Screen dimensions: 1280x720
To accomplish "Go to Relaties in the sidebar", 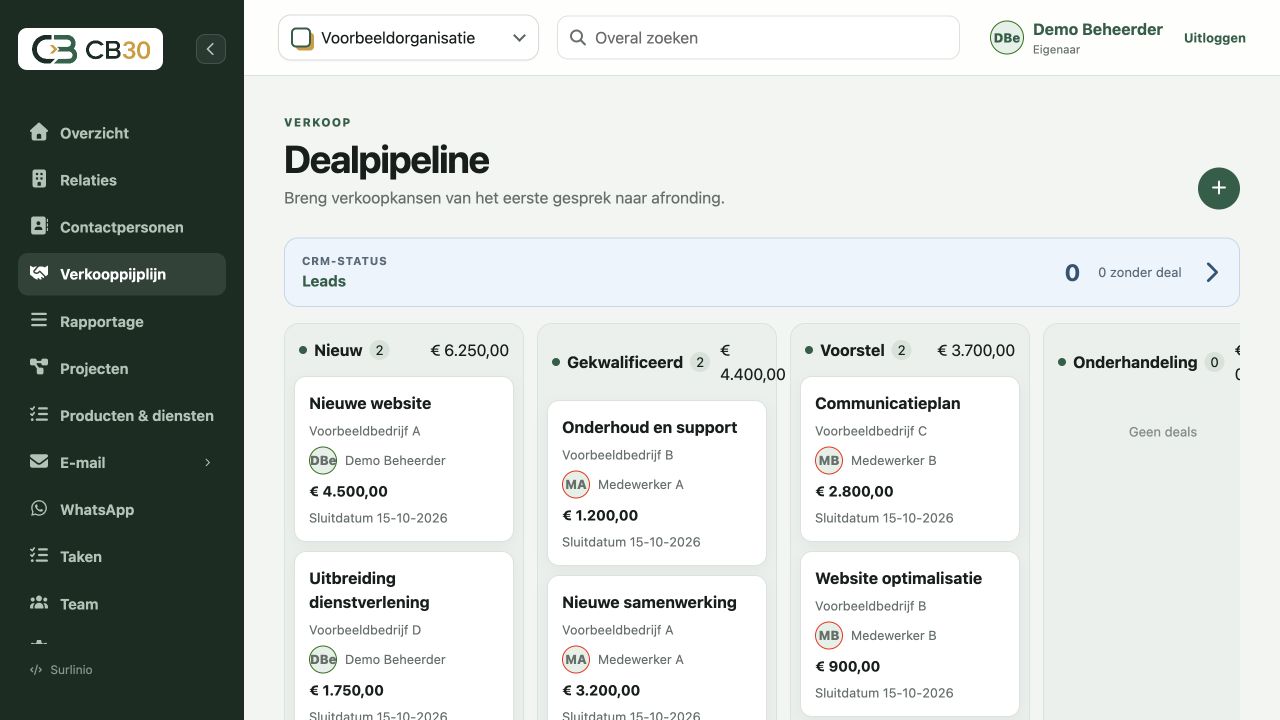I will [x=122, y=180].
